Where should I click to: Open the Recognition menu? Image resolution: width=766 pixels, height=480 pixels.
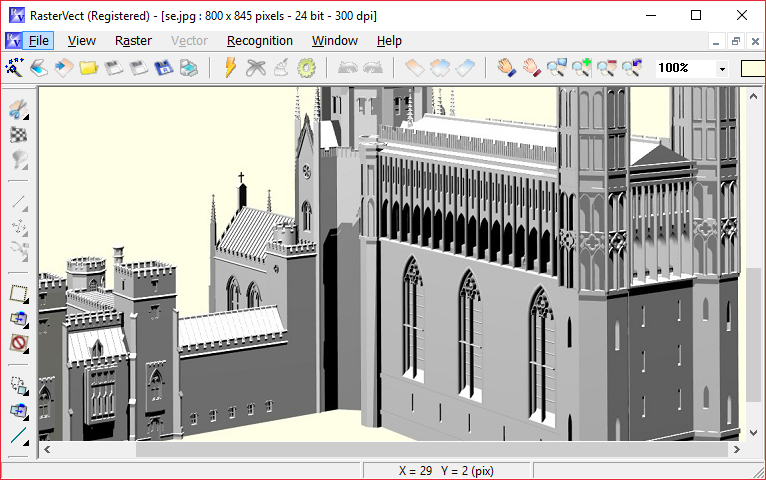tap(259, 41)
